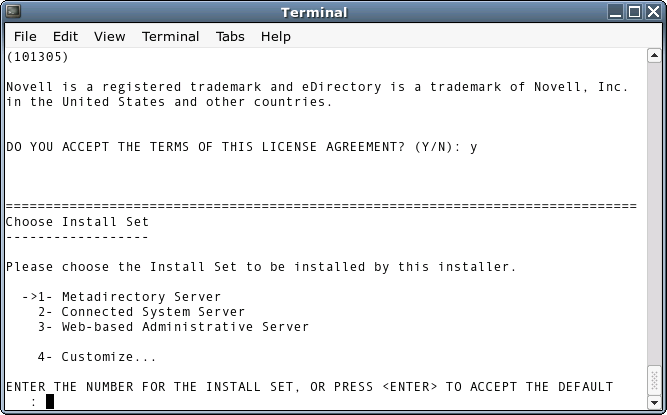Open the Terminal menu
The width and height of the screenshot is (667, 415).
click(x=170, y=37)
